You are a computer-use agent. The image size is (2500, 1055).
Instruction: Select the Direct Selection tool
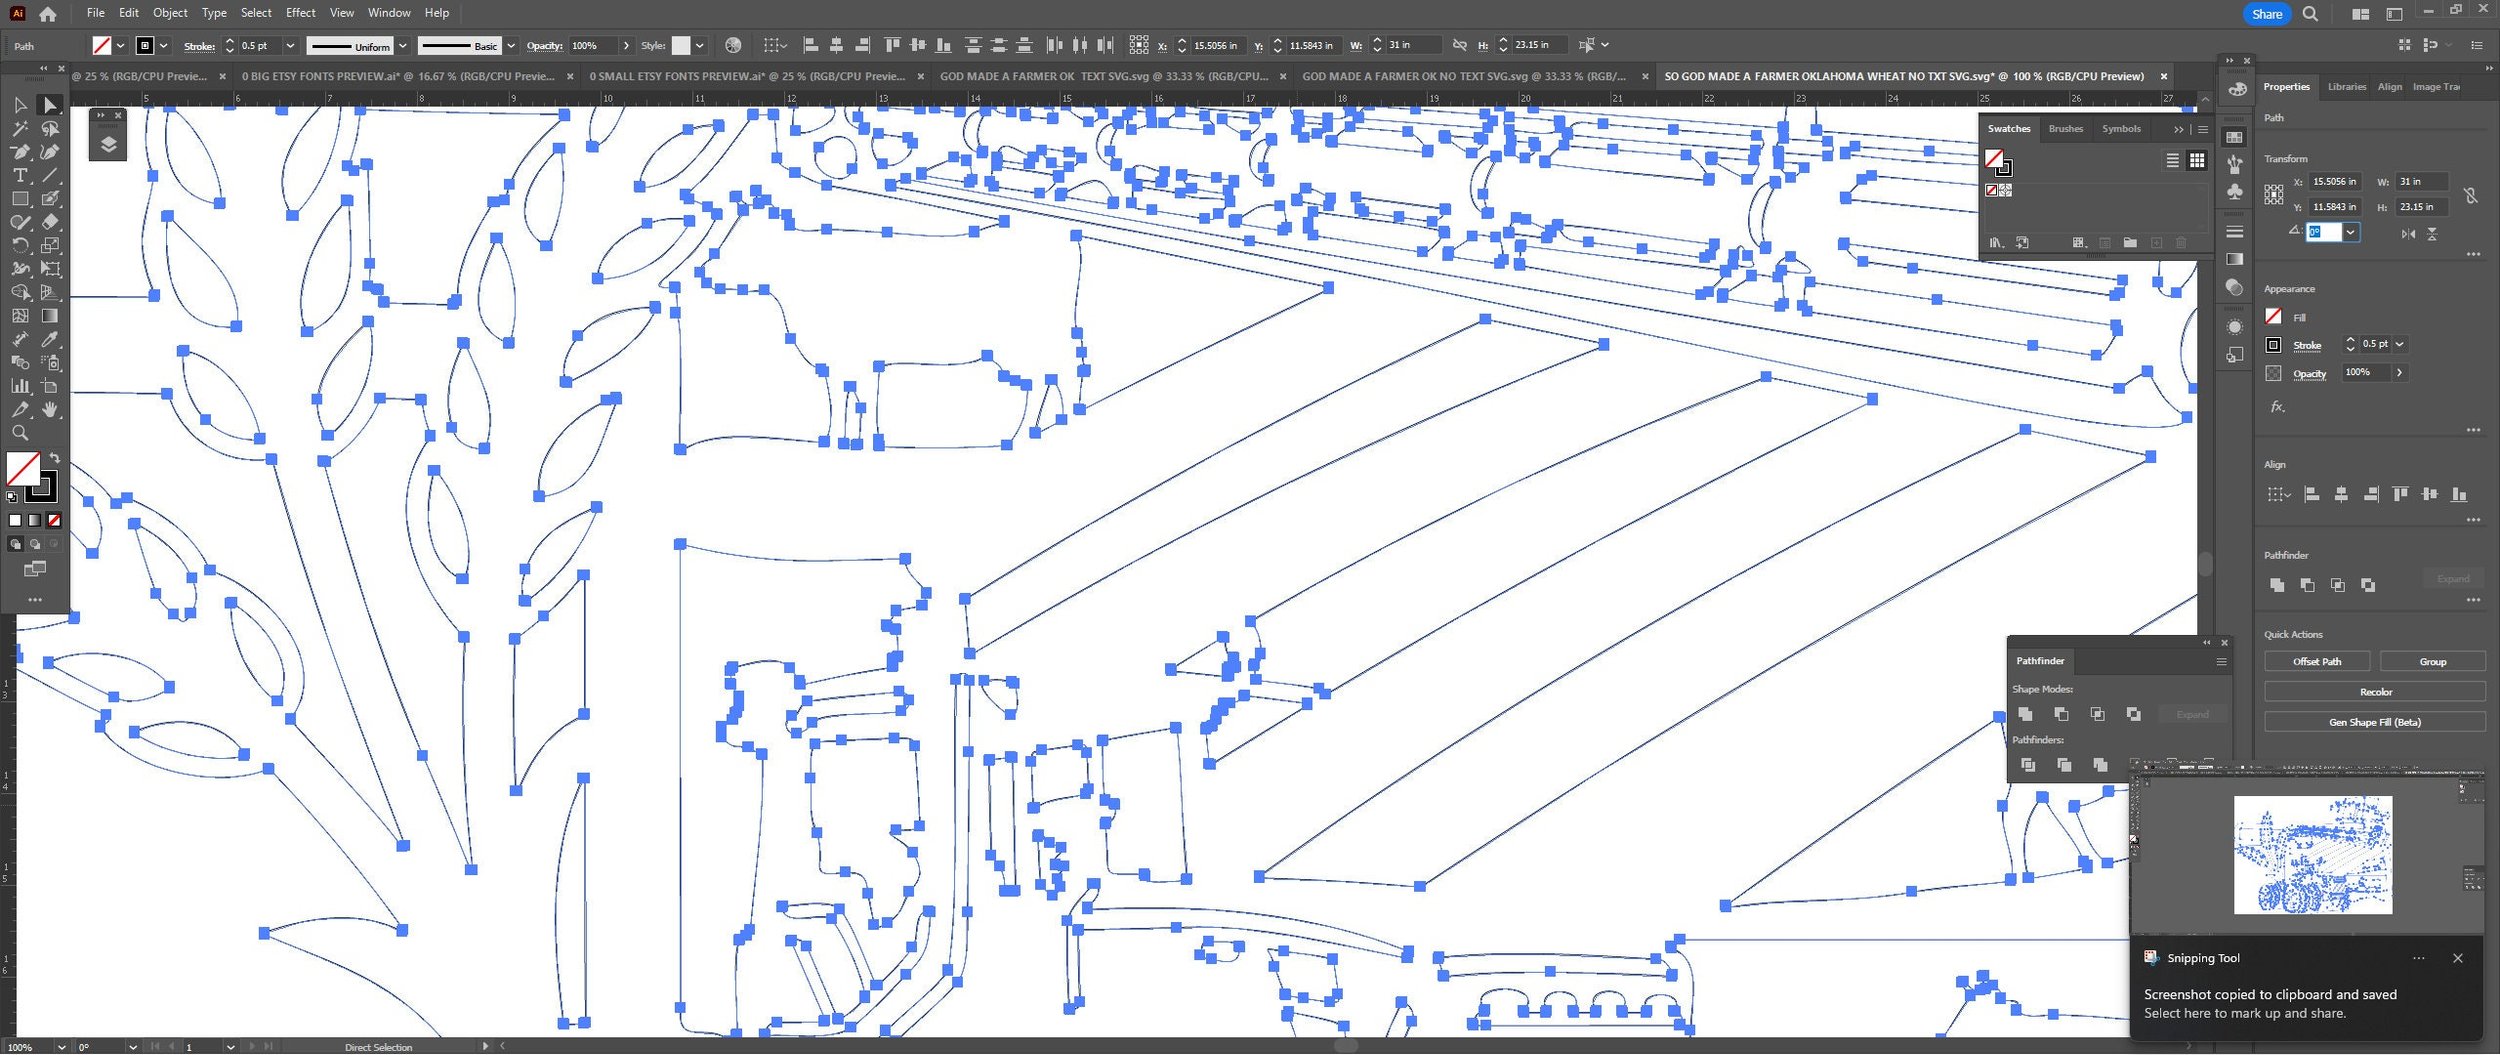pyautogui.click(x=50, y=105)
